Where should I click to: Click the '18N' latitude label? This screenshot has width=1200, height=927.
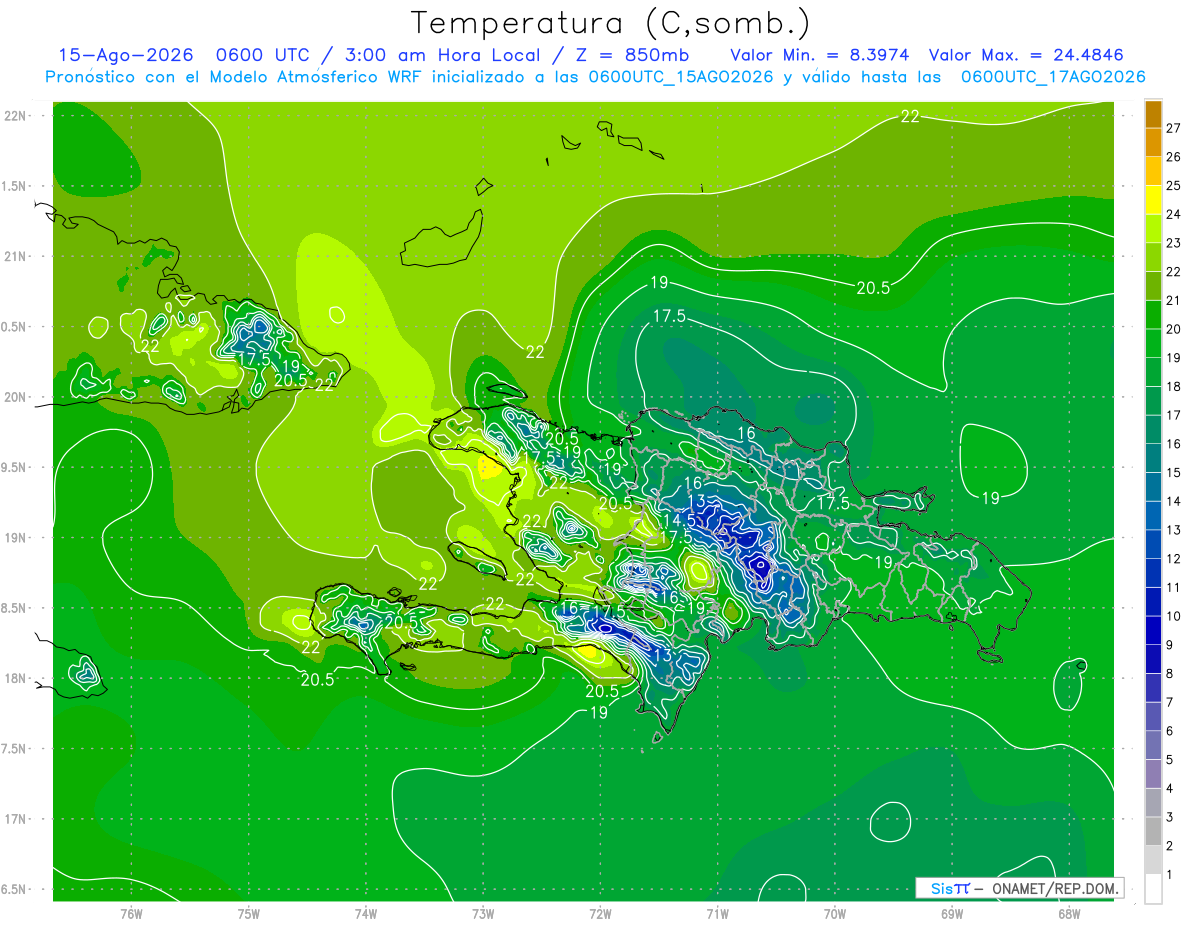click(x=15, y=679)
